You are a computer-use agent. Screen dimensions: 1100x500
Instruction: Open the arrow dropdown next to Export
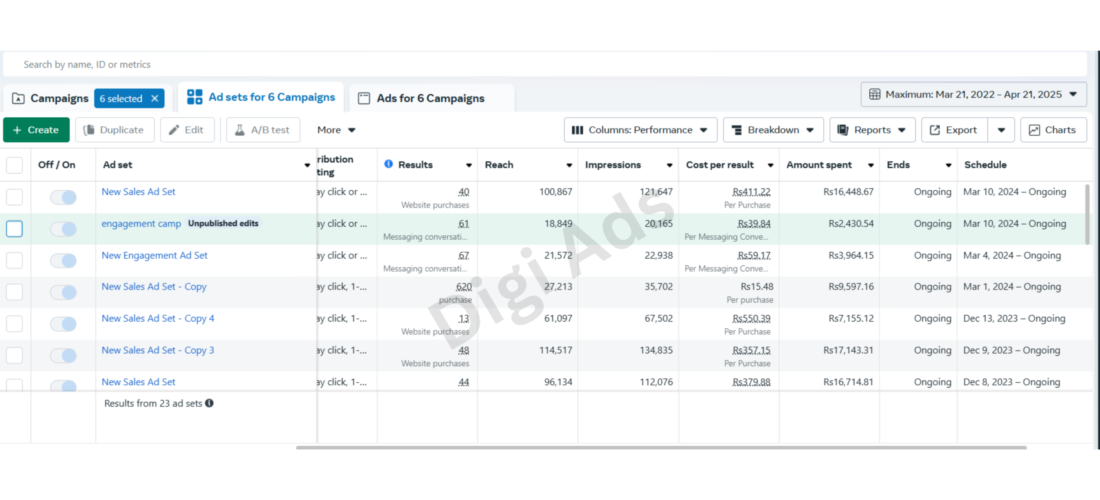(x=1001, y=130)
